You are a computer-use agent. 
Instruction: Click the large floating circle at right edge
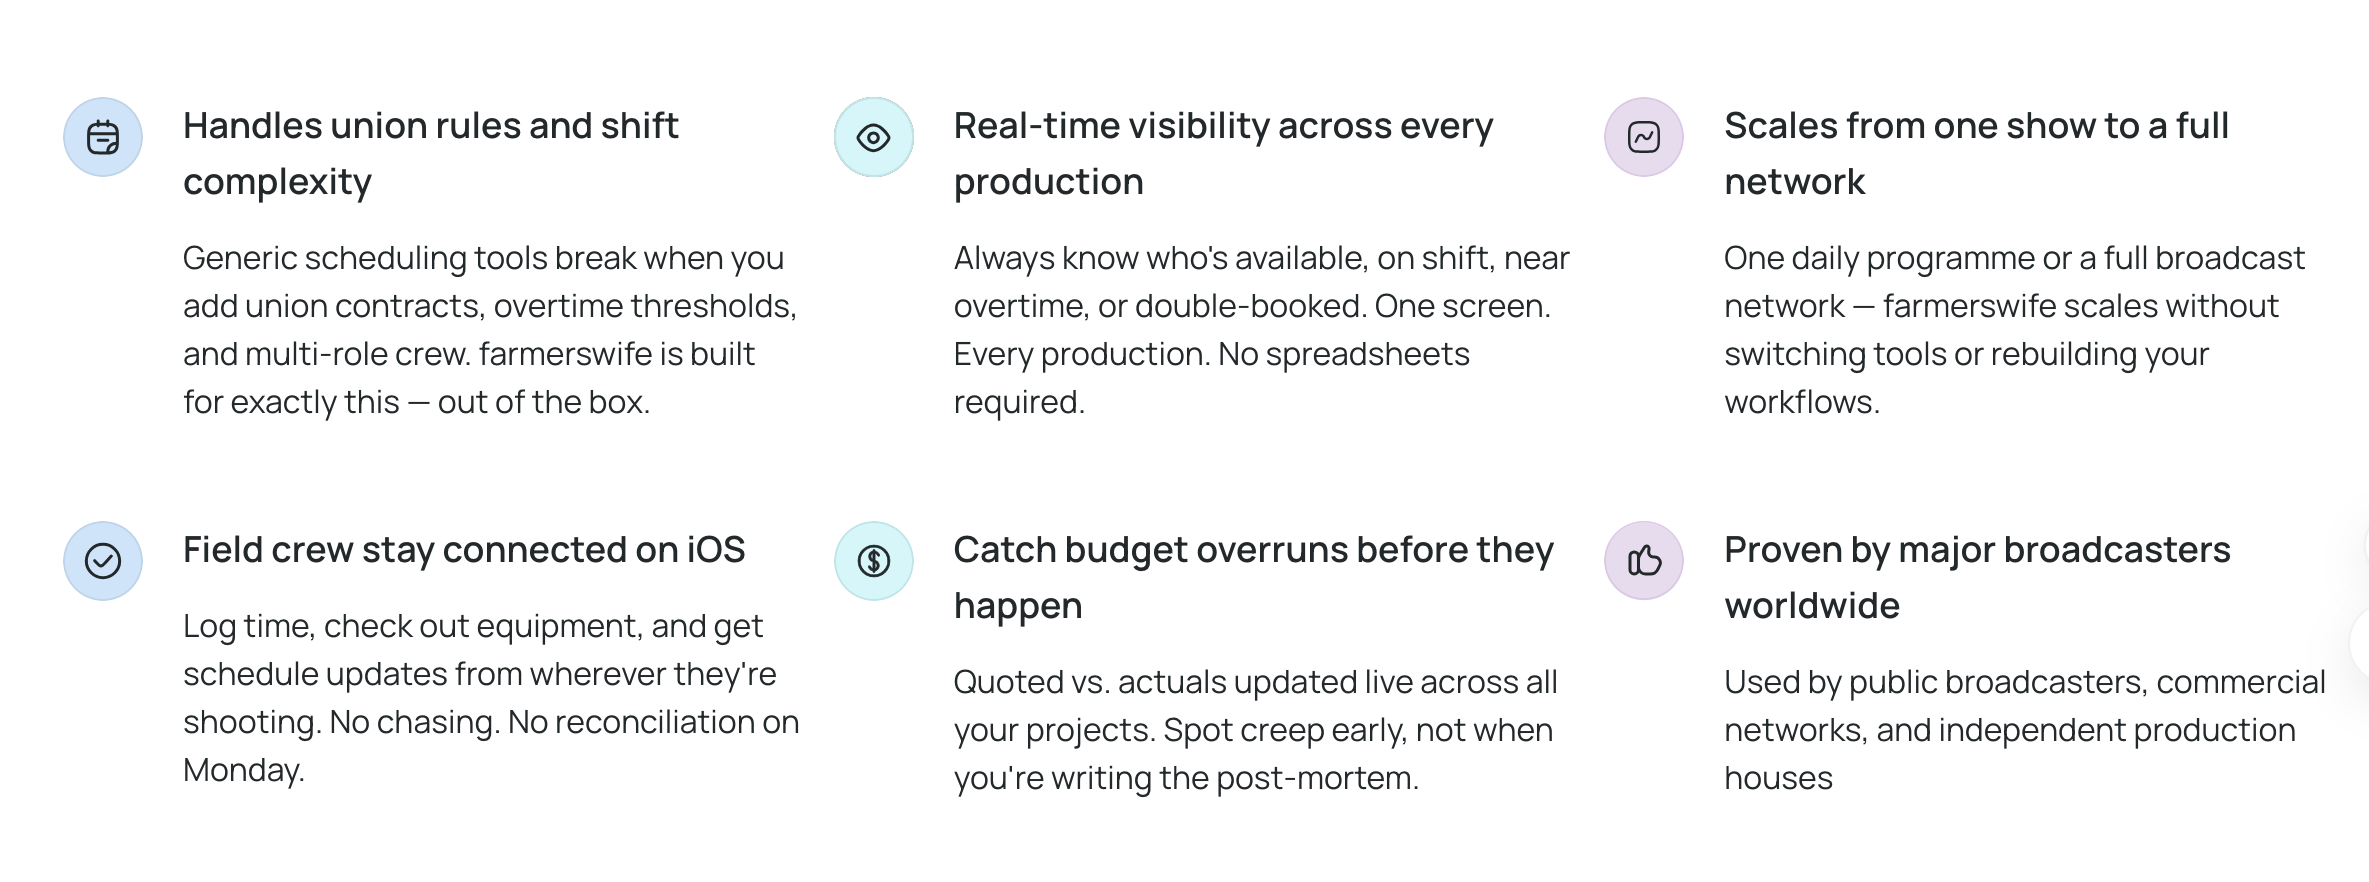(2362, 642)
